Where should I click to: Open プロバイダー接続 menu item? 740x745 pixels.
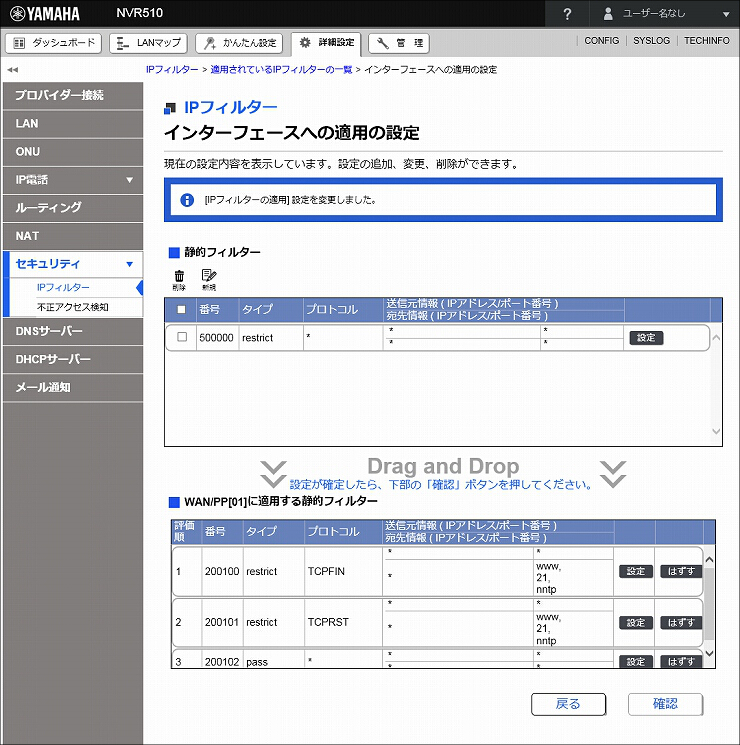(x=73, y=96)
